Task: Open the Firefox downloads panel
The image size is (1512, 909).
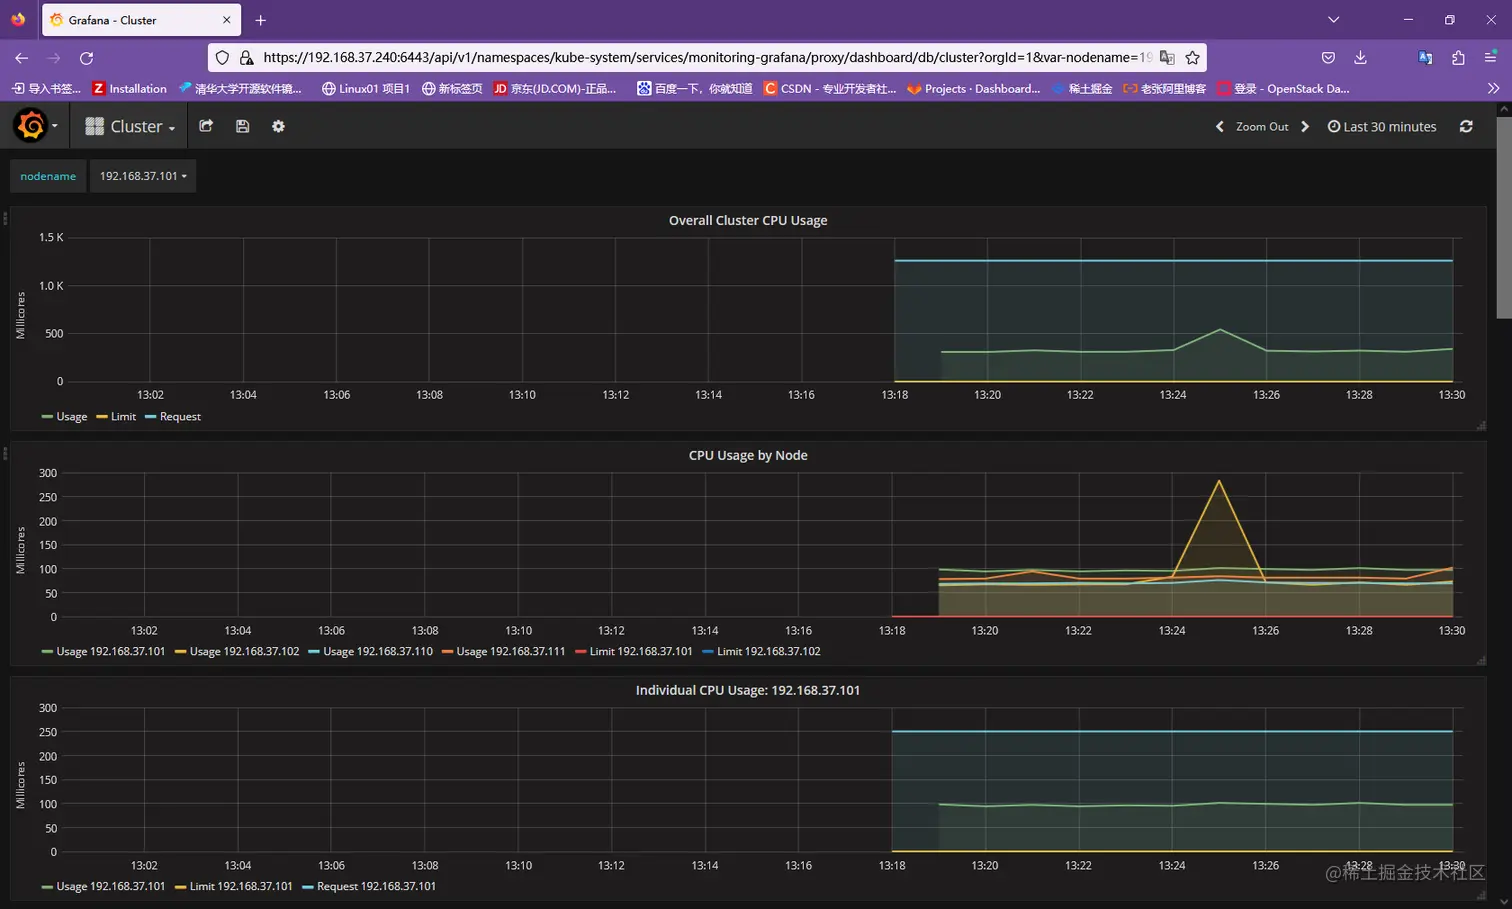Action: click(x=1360, y=58)
